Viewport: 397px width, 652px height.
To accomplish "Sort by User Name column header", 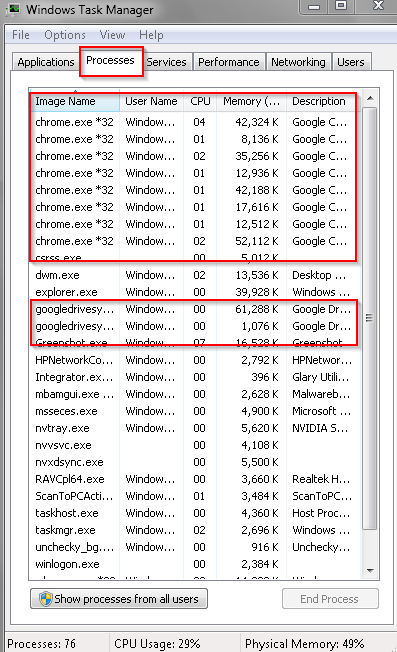I will point(151,101).
